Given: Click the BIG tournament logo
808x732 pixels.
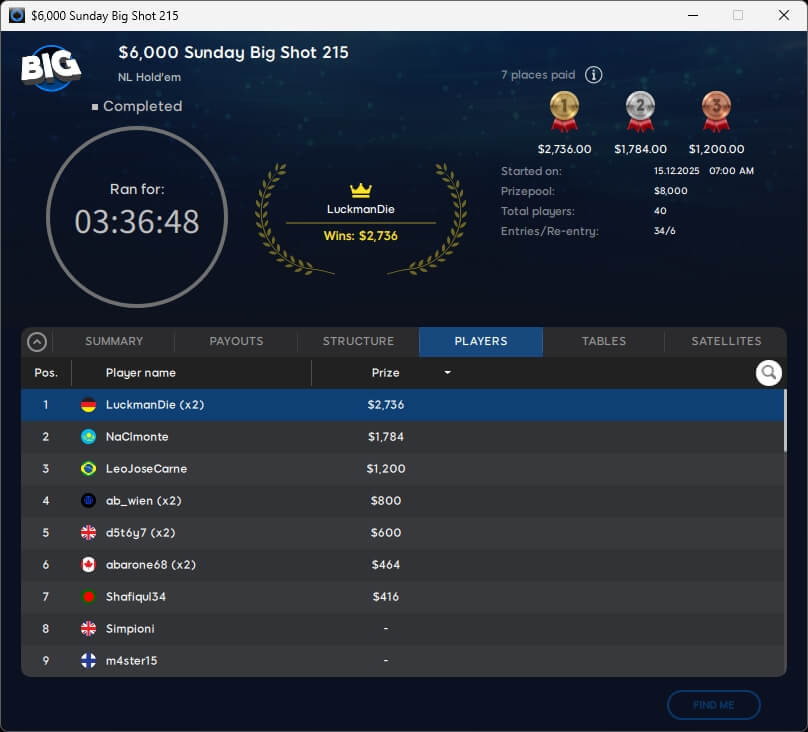Looking at the screenshot, I should point(51,67).
